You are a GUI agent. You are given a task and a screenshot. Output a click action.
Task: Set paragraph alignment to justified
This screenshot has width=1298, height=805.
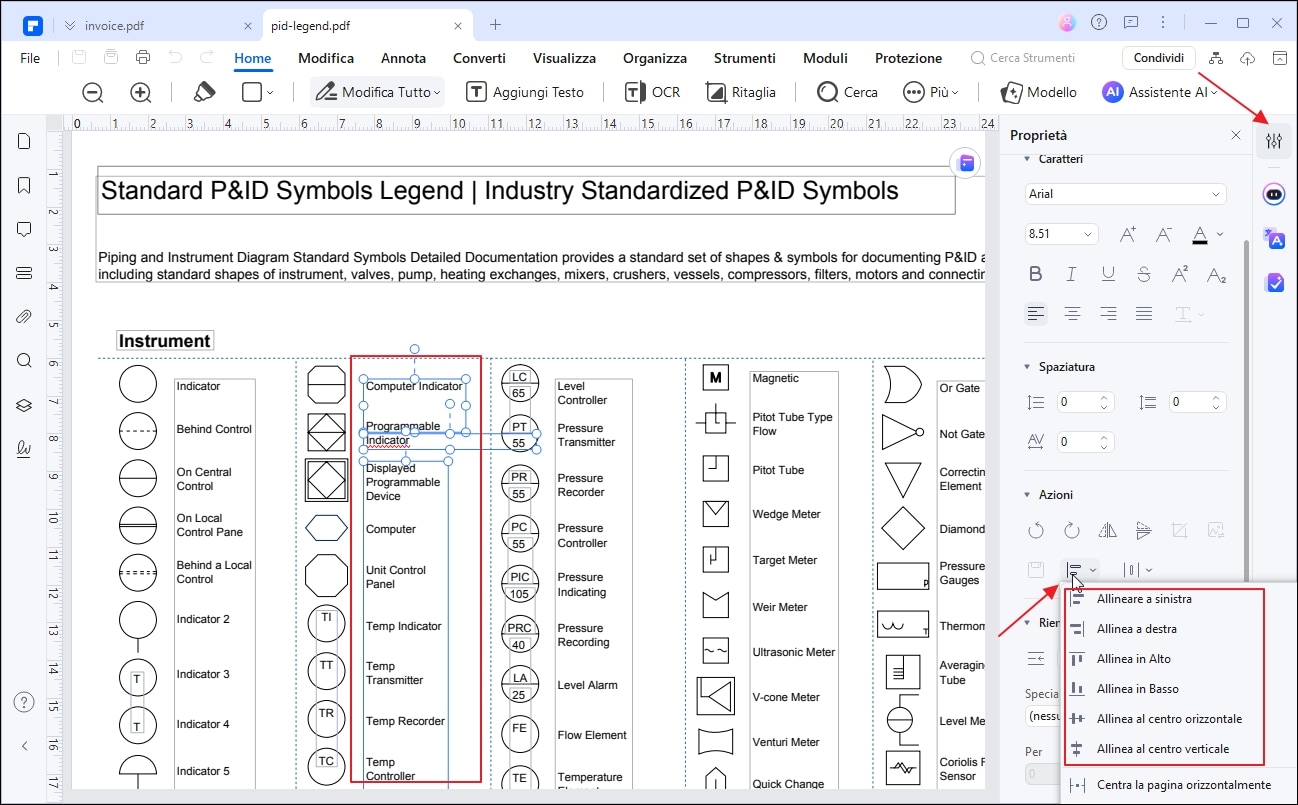tap(1144, 314)
